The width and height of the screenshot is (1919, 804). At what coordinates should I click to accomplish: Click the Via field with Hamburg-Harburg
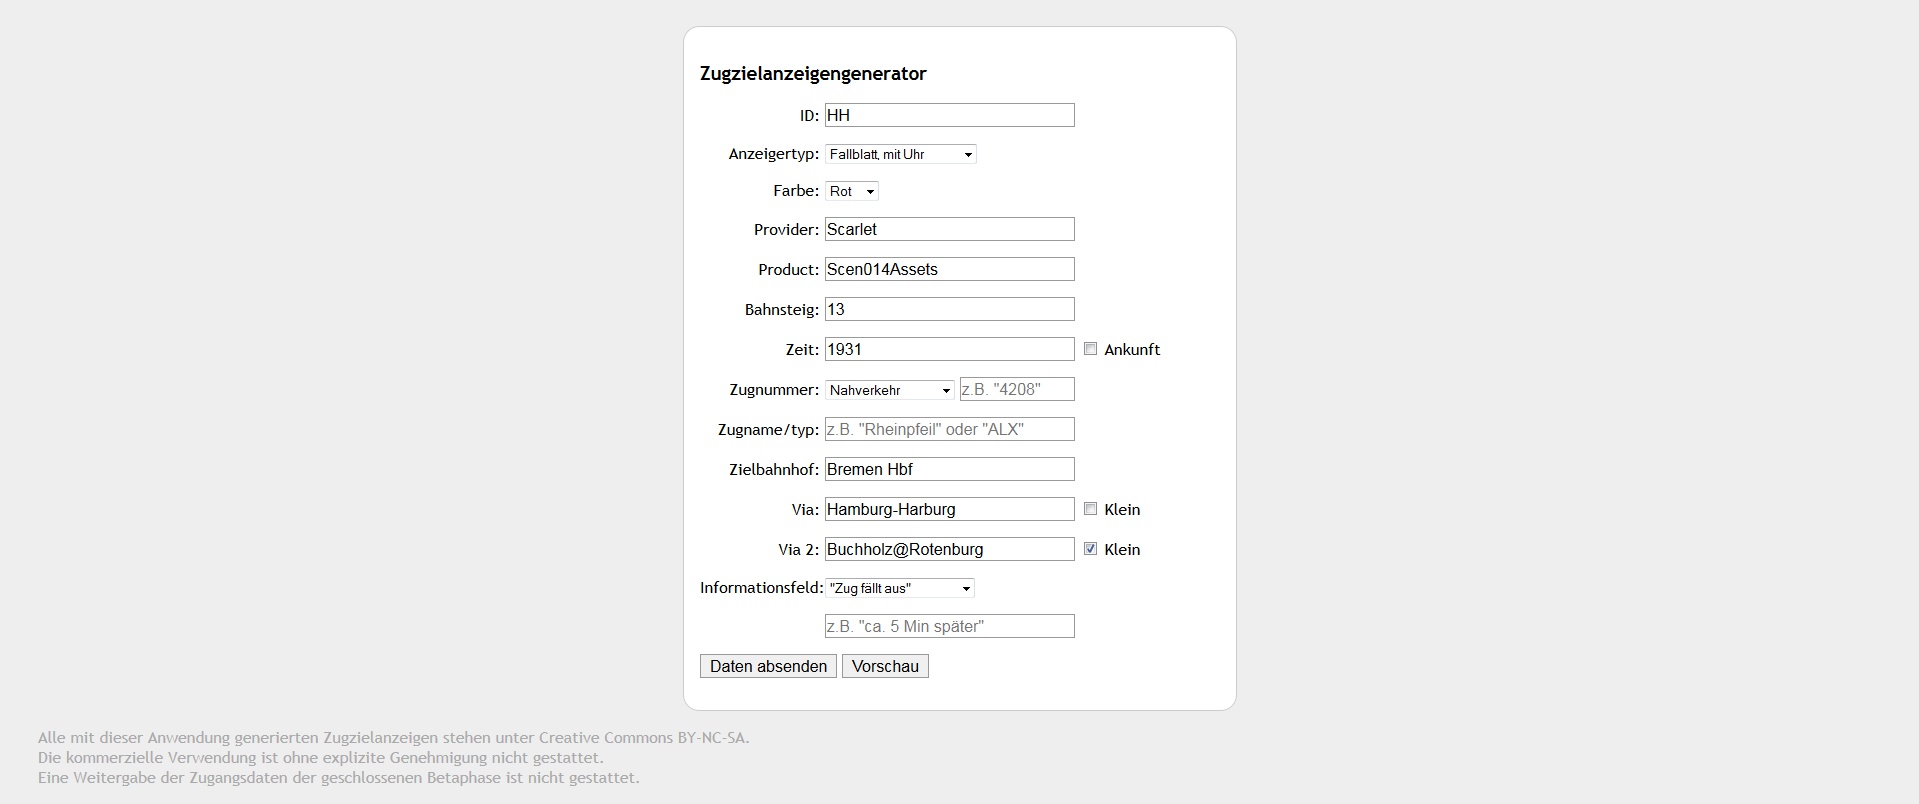tap(949, 509)
